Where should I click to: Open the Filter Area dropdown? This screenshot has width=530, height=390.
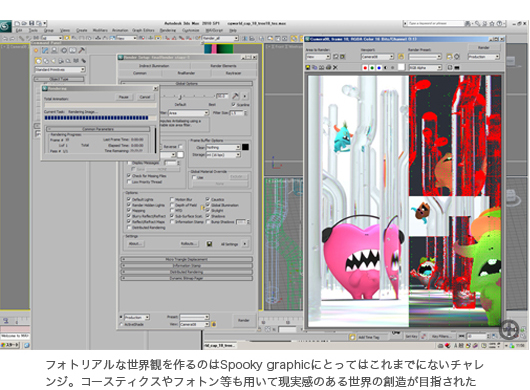(188, 113)
